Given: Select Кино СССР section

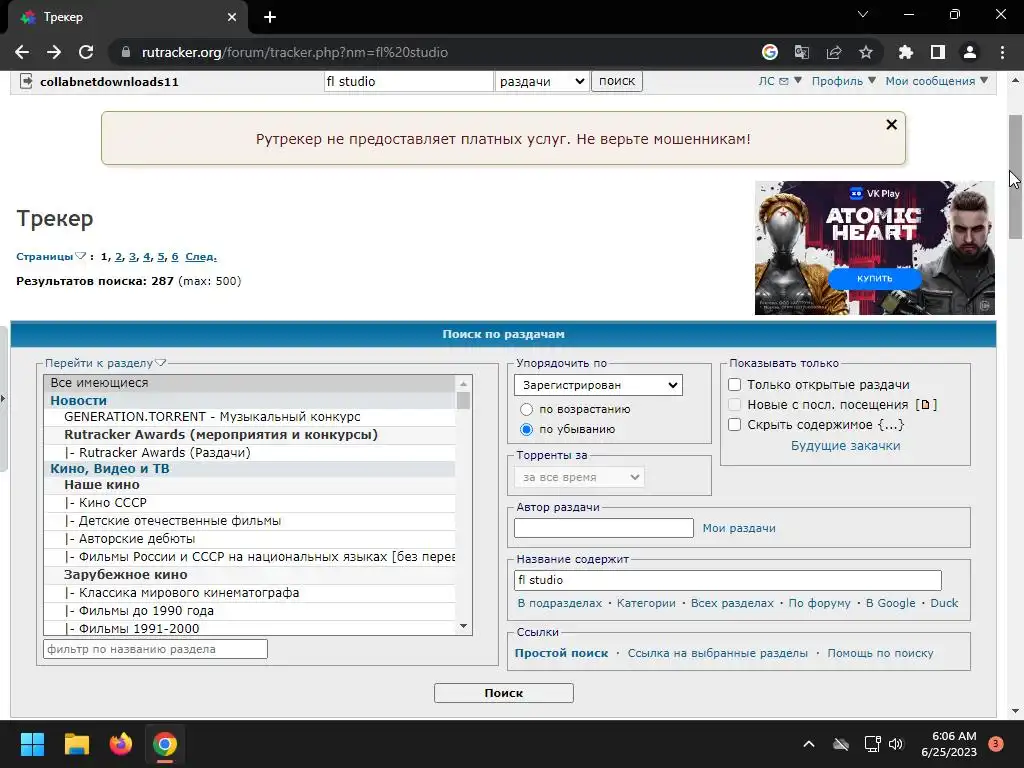Looking at the screenshot, I should pos(249,503).
